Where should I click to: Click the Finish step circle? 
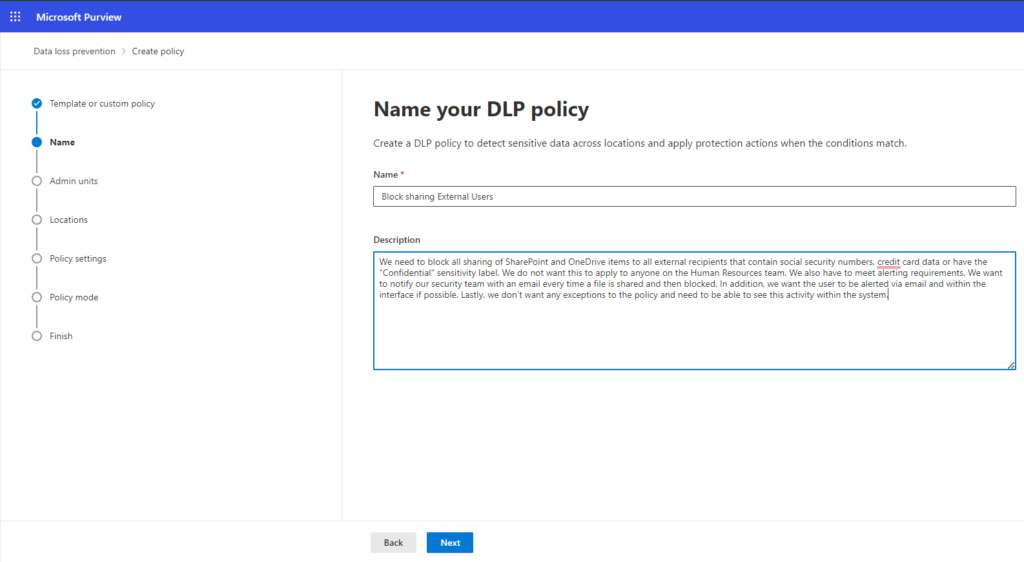pos(37,336)
